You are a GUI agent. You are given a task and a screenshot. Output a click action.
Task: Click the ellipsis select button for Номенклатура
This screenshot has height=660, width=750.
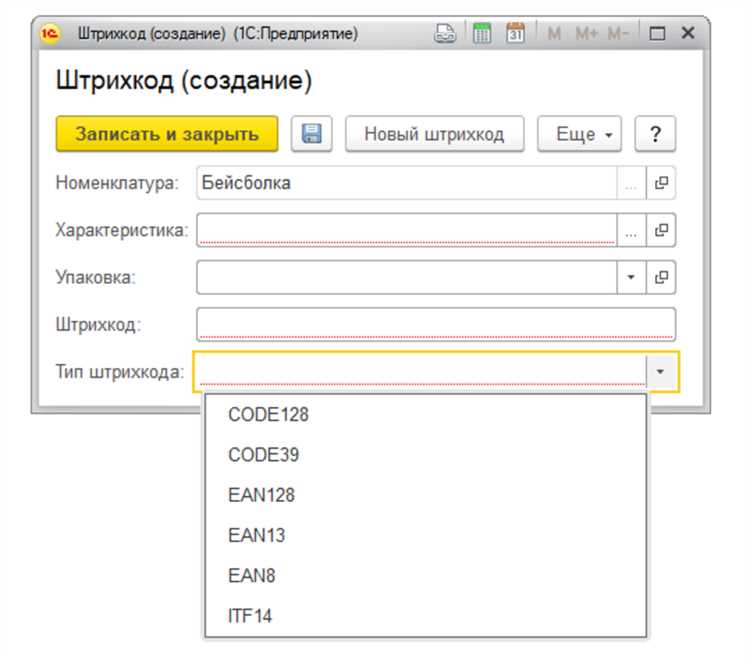point(631,183)
